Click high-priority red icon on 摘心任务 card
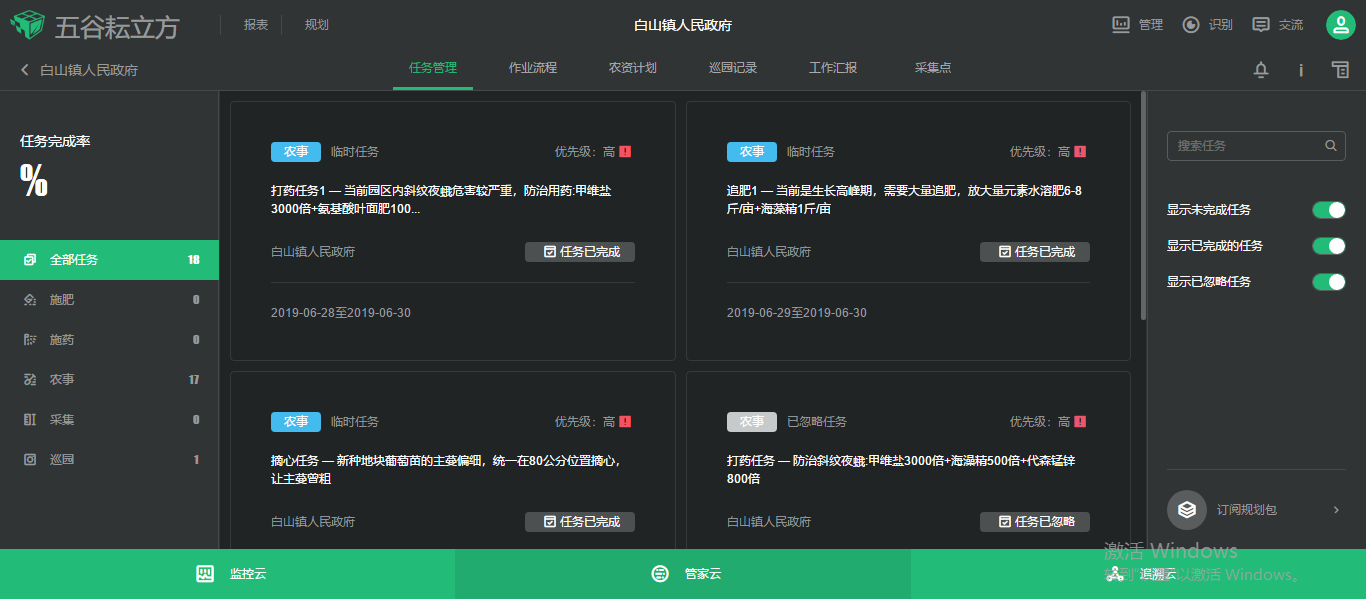 (x=625, y=422)
